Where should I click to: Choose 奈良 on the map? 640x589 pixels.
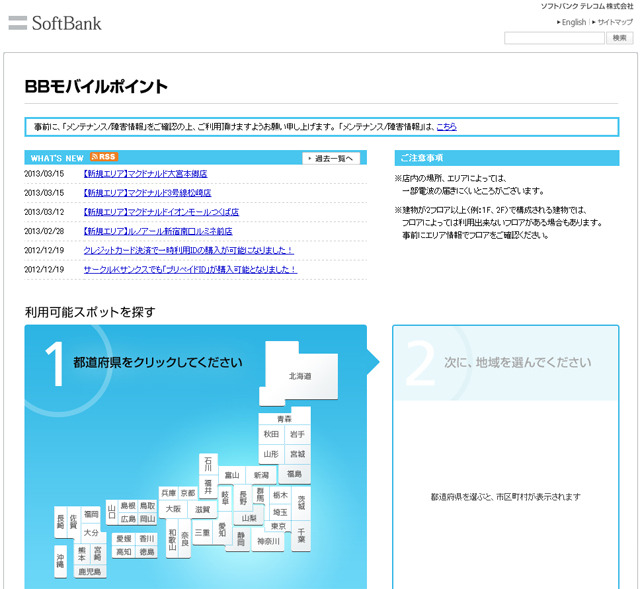coord(185,539)
